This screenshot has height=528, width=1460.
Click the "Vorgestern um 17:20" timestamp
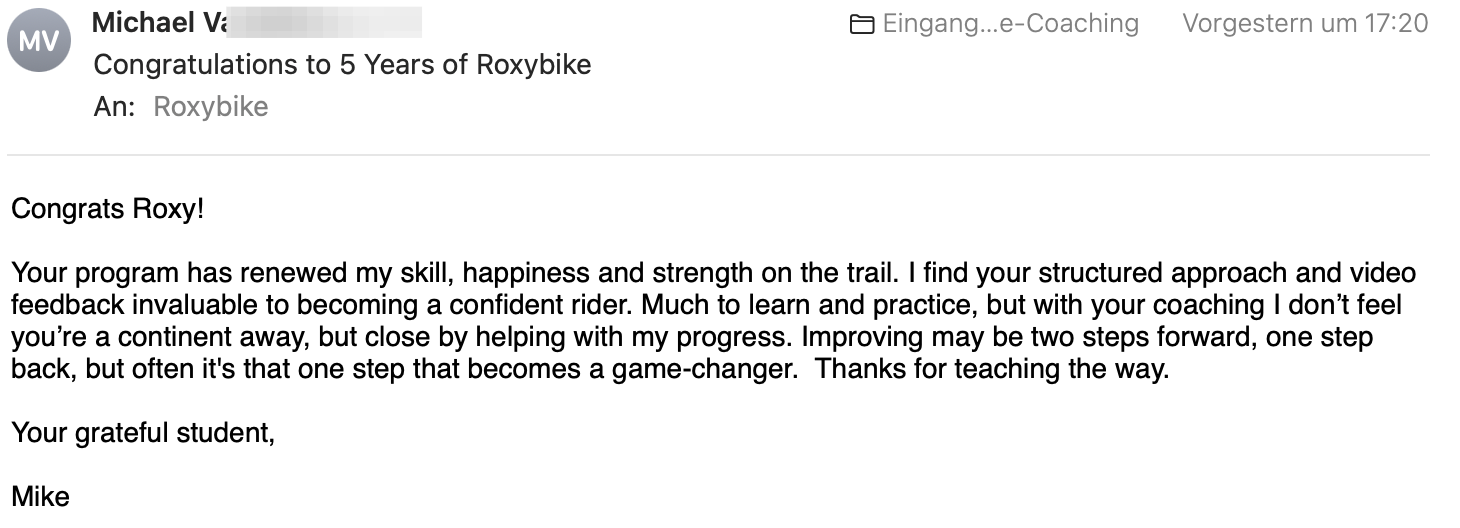(1305, 23)
